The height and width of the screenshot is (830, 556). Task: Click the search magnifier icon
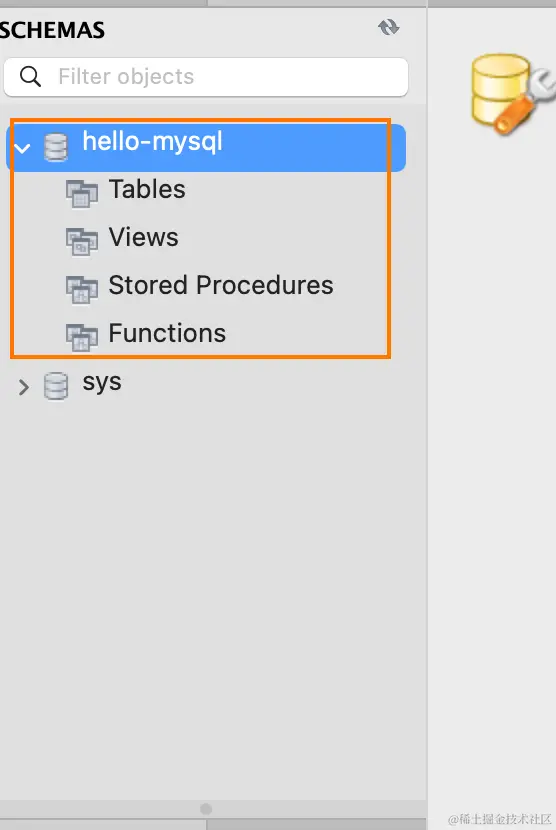click(30, 77)
